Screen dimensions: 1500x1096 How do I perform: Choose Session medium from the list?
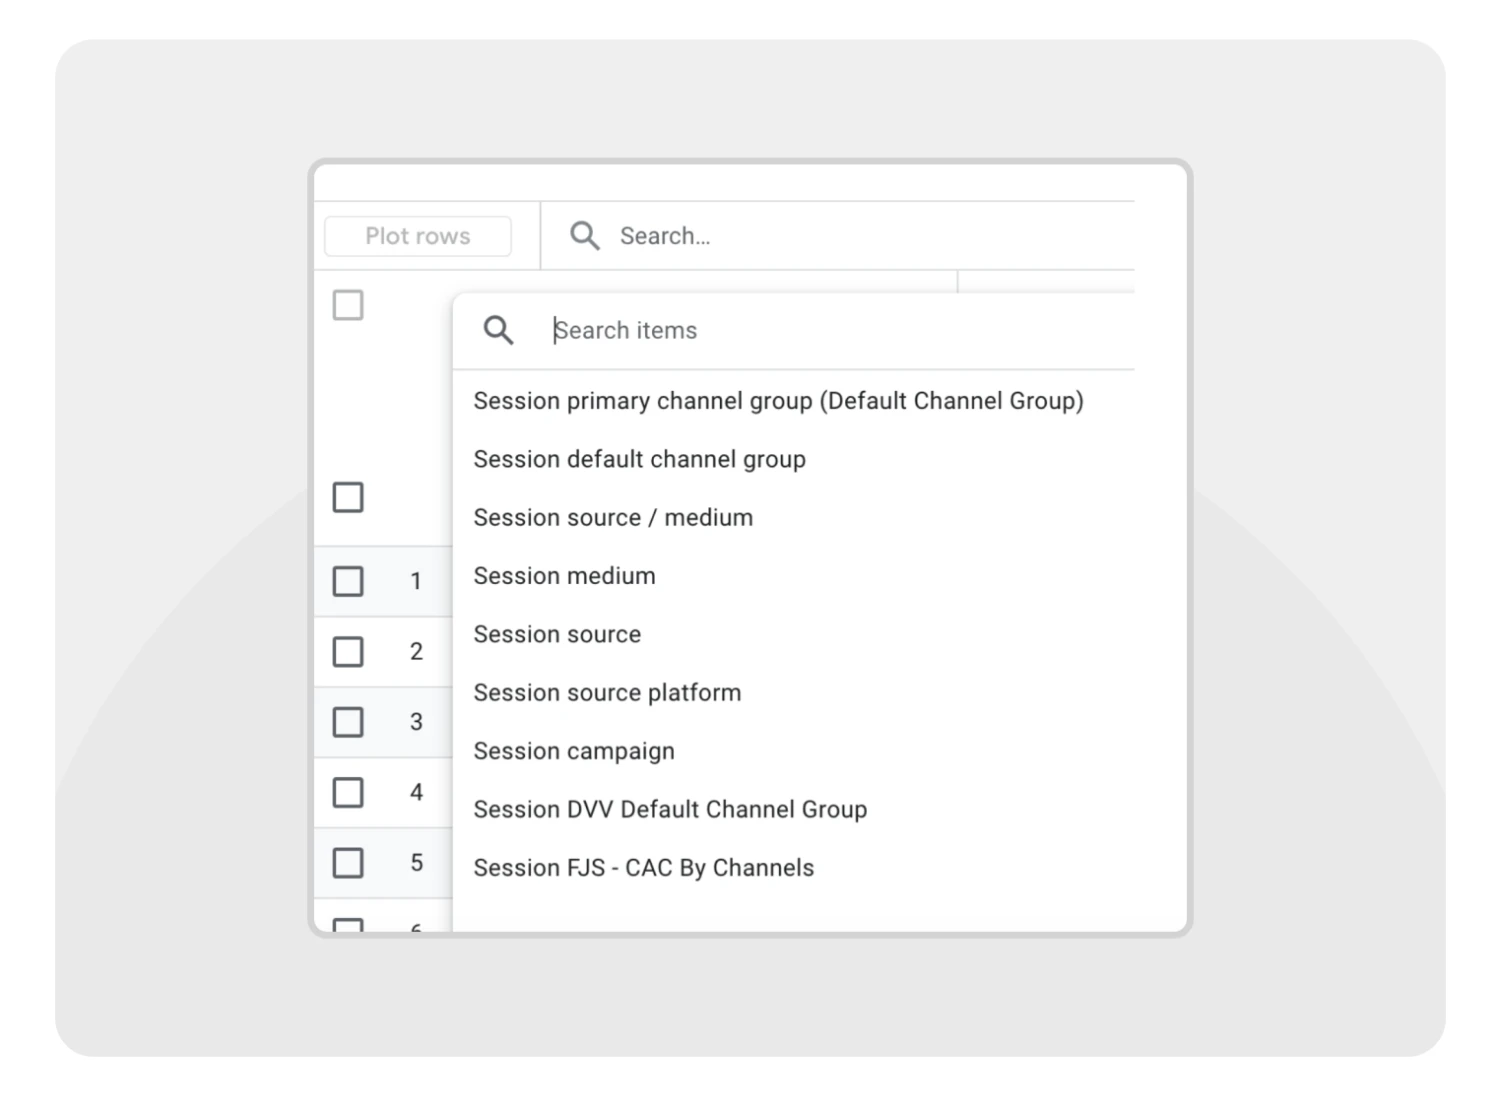[x=564, y=576]
